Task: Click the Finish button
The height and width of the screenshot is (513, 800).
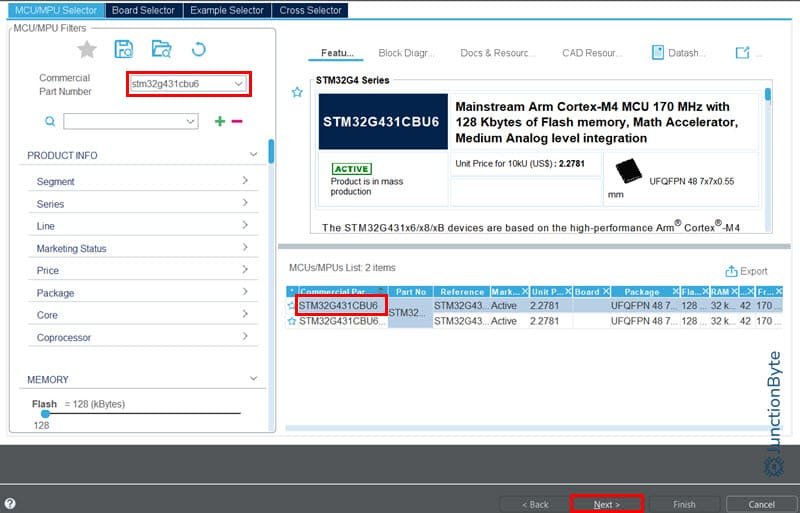Action: coord(684,504)
